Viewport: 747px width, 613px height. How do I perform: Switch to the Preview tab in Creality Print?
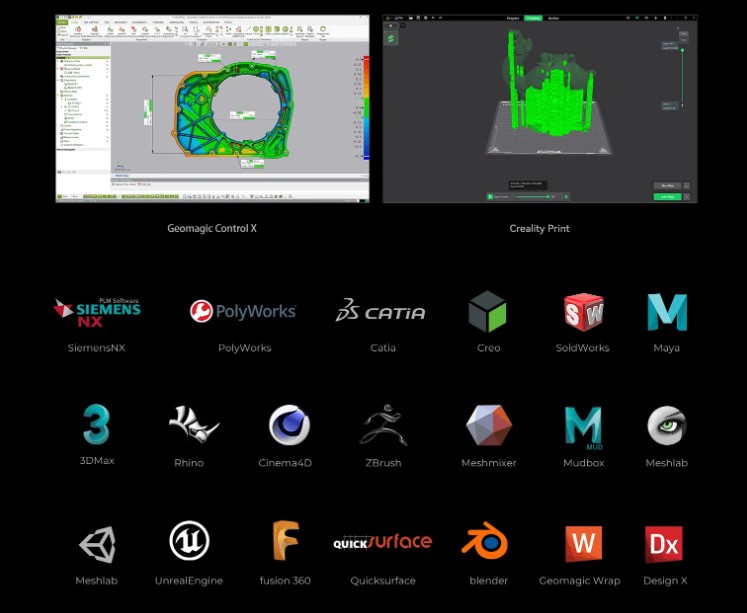tap(533, 18)
